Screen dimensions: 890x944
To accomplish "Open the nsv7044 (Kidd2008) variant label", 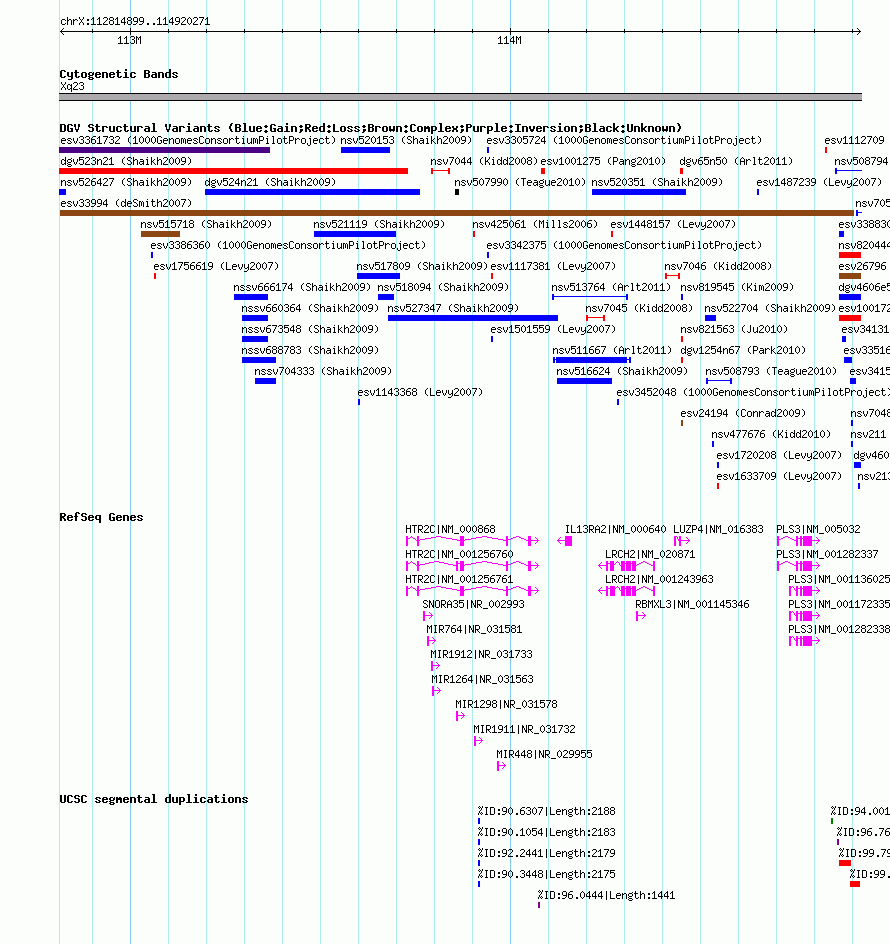I will (x=484, y=161).
